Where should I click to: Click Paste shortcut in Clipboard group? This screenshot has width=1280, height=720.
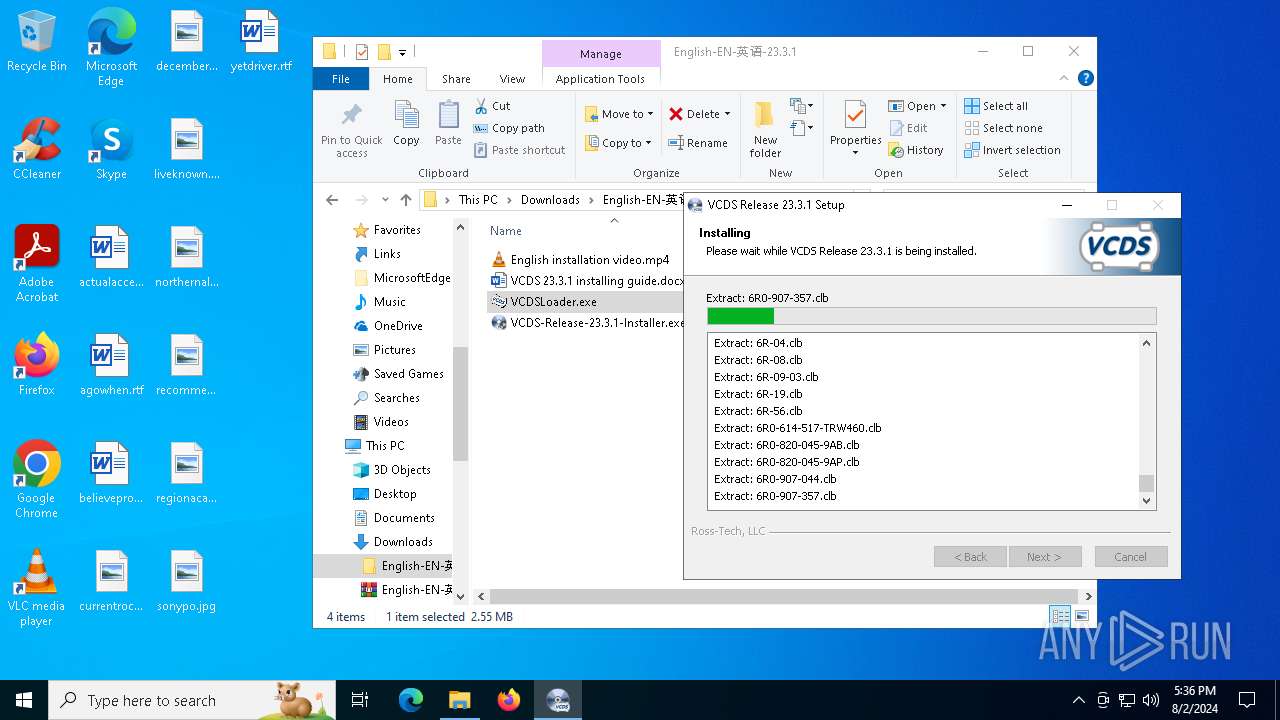(519, 150)
